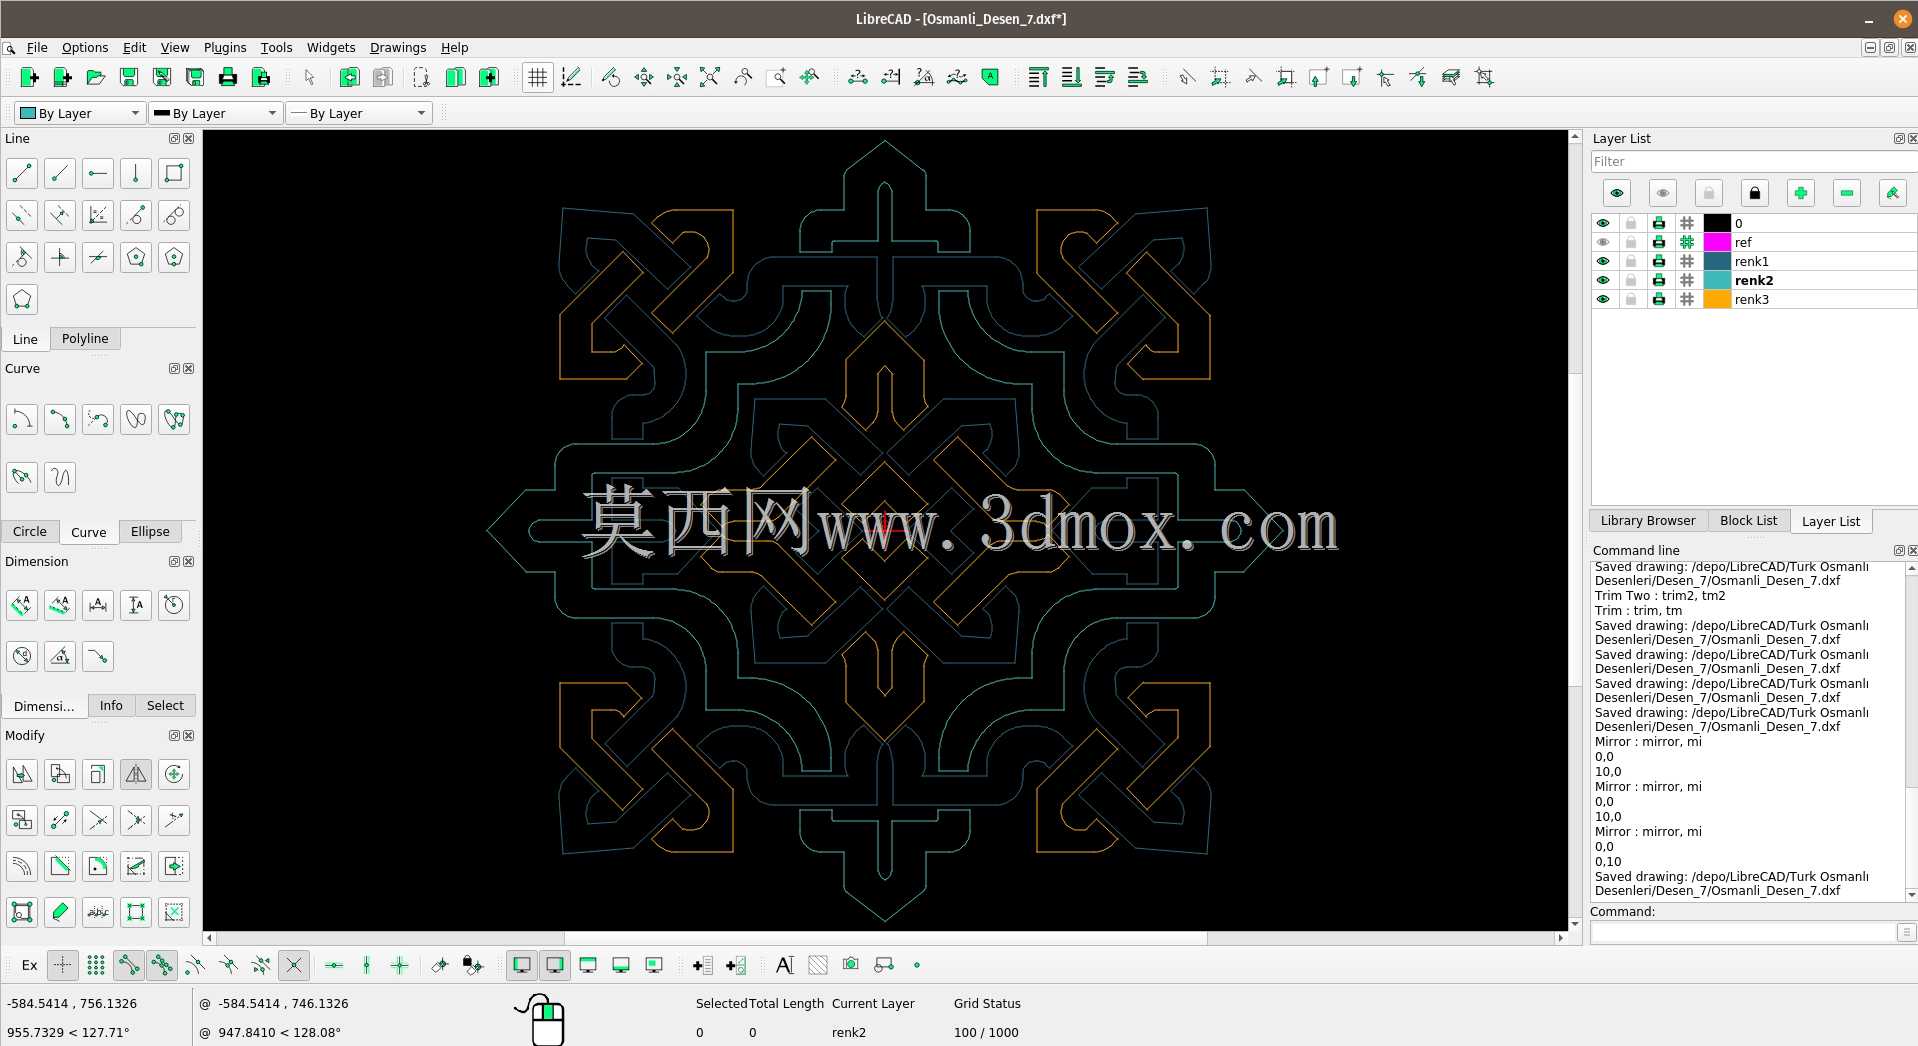Switch to the Info tab

tap(111, 706)
